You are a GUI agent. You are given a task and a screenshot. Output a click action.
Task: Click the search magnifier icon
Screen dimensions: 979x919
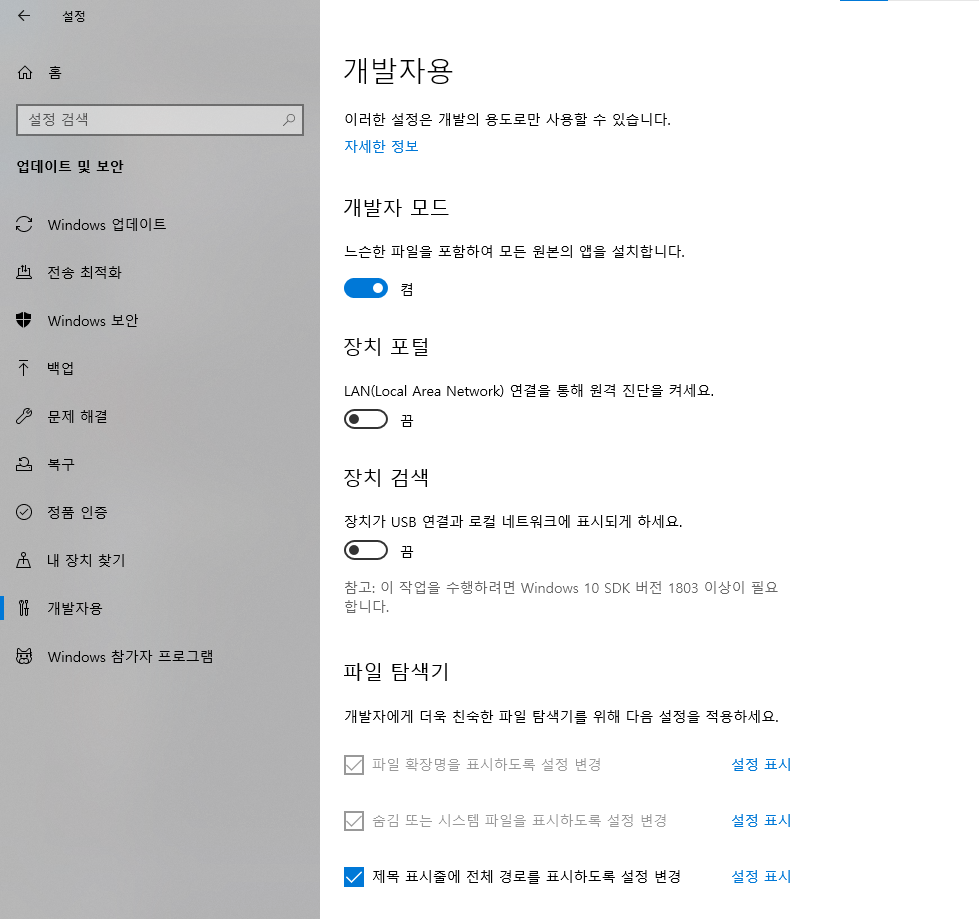pyautogui.click(x=289, y=119)
